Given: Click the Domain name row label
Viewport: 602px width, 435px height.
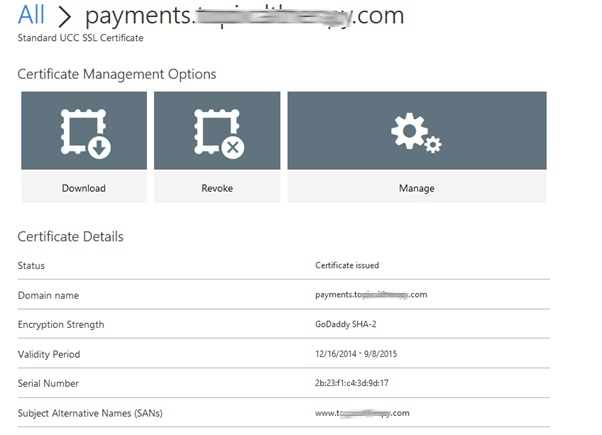Looking at the screenshot, I should point(48,296).
